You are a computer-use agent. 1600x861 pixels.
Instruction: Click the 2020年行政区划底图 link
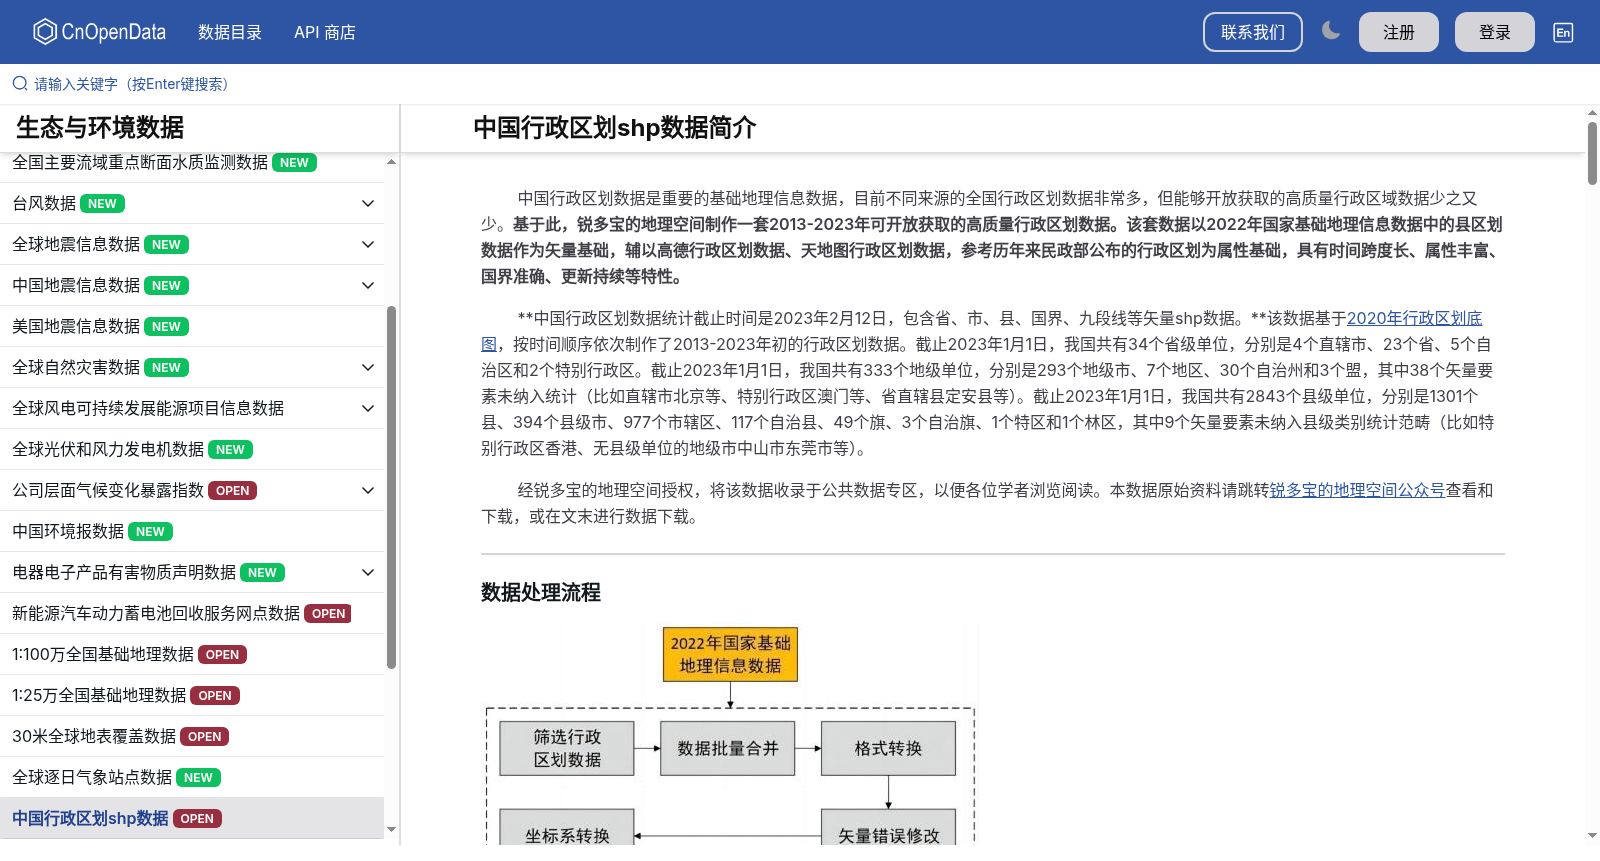coord(1415,318)
